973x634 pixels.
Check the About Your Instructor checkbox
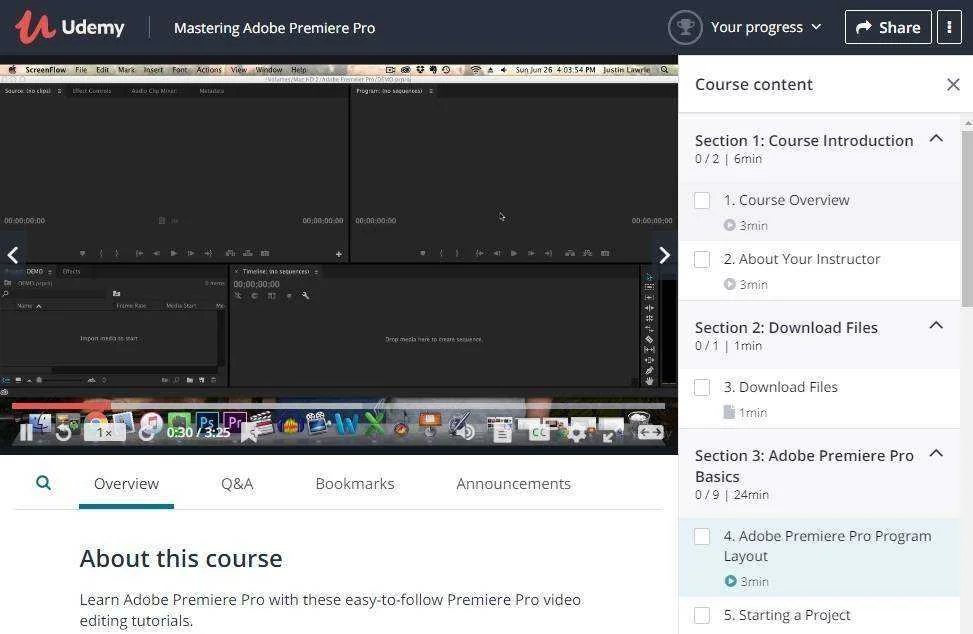click(702, 259)
